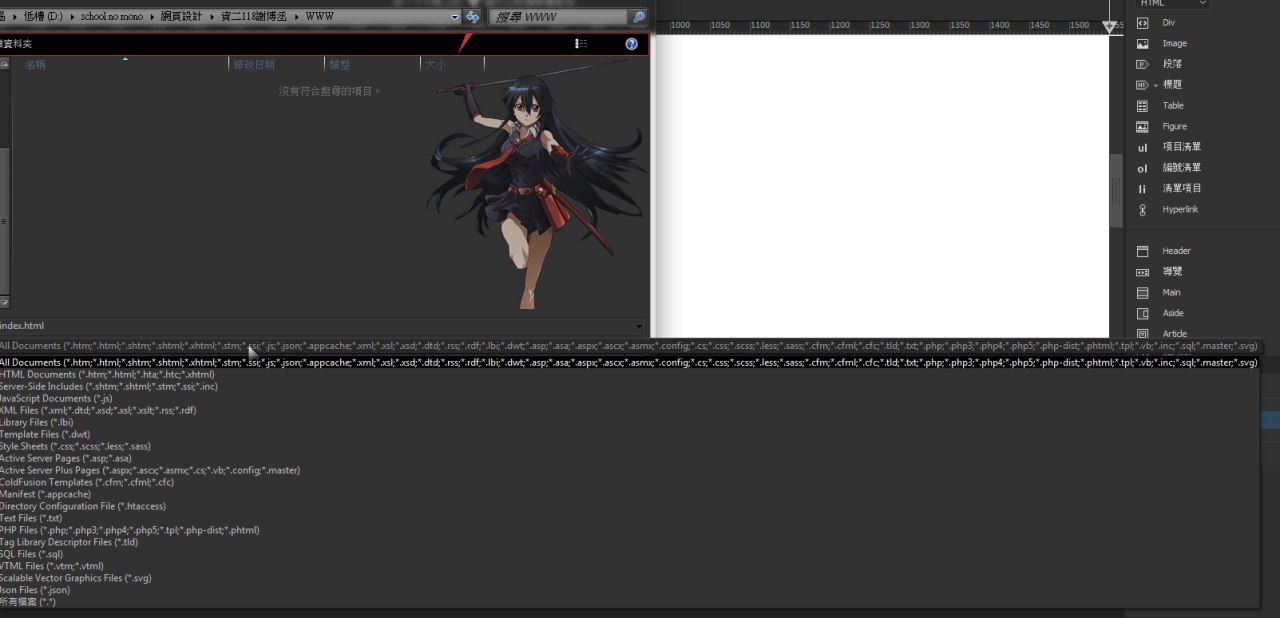Select HTML Documents file type option
This screenshot has width=1280, height=618.
(x=107, y=375)
